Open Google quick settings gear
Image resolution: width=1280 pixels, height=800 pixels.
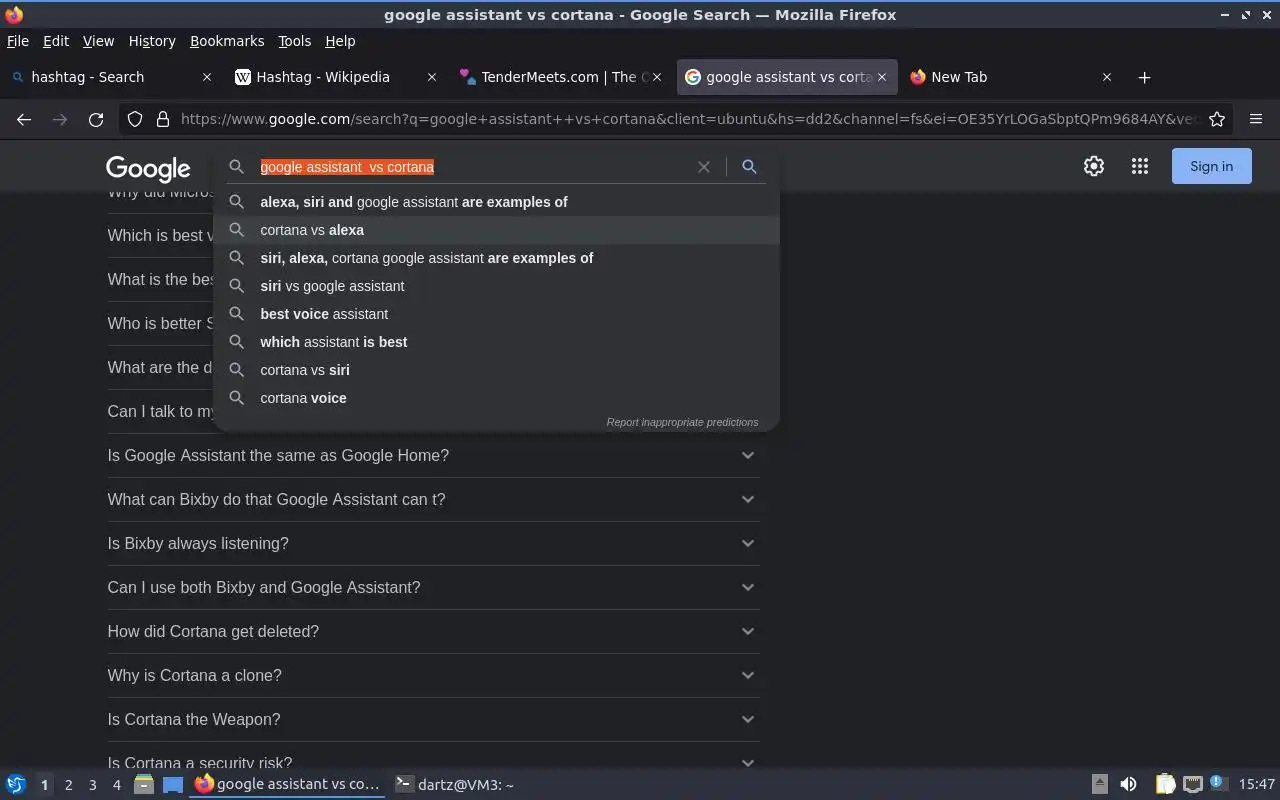[x=1094, y=167]
